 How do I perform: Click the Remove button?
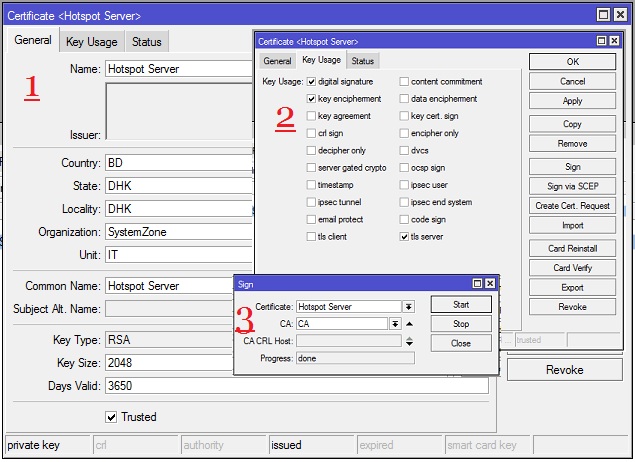click(x=572, y=144)
